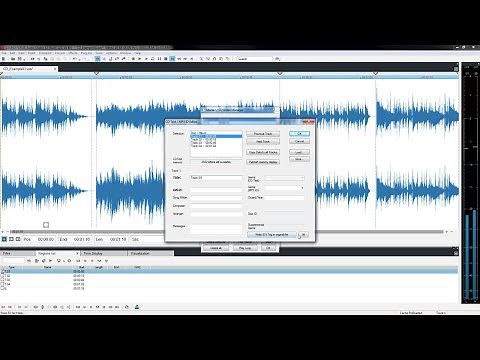This screenshot has height=360, width=480.
Task: Close the CD_Example file tab
Action: [55, 69]
